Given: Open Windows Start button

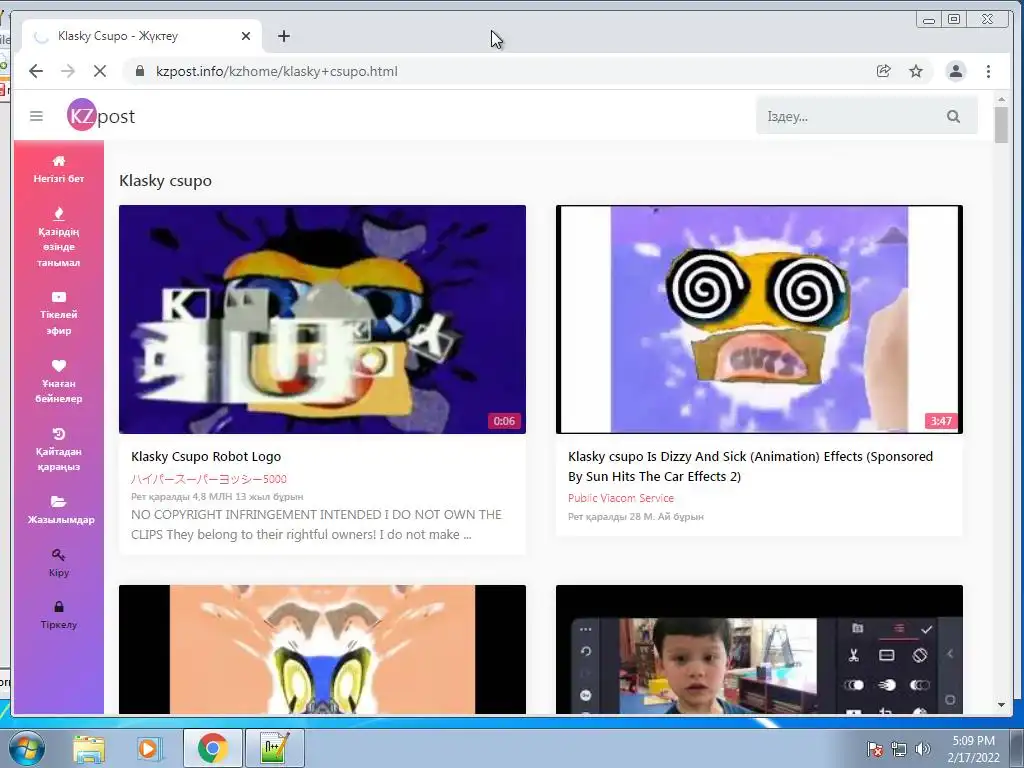Looking at the screenshot, I should 26,748.
